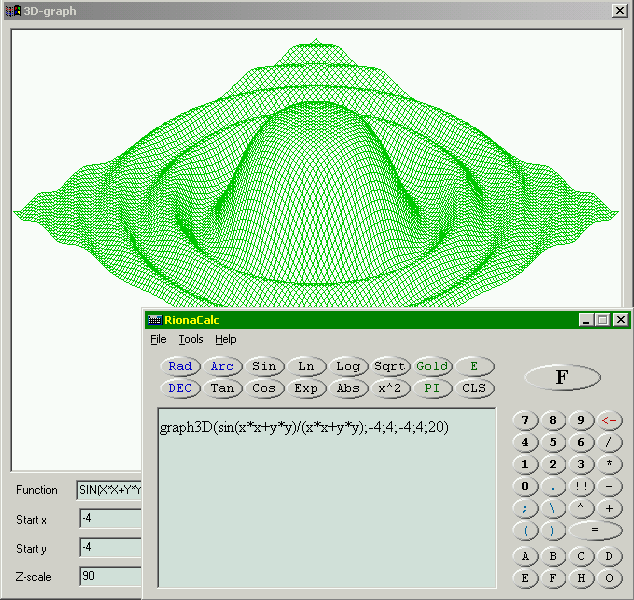
Task: Click the close parenthesis key
Action: (553, 530)
